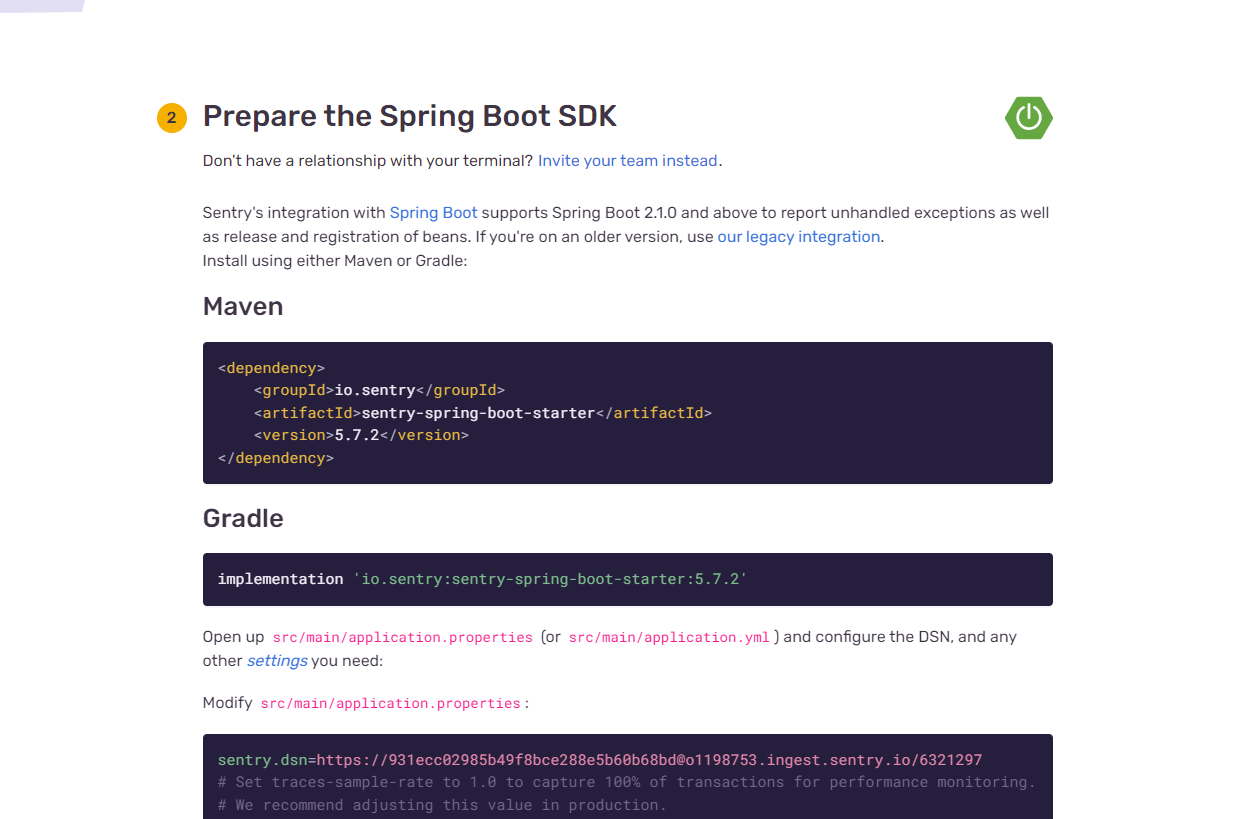This screenshot has height=819, width=1254.
Task: Click 'src/main/application.properties' after 'Modify'
Action: click(x=390, y=703)
